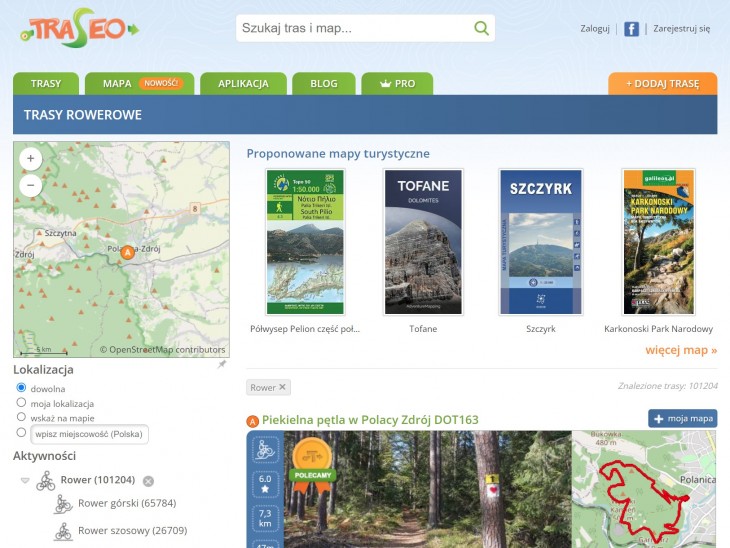
Task: Click Półwysep Pelion caption text
Action: [x=305, y=329]
